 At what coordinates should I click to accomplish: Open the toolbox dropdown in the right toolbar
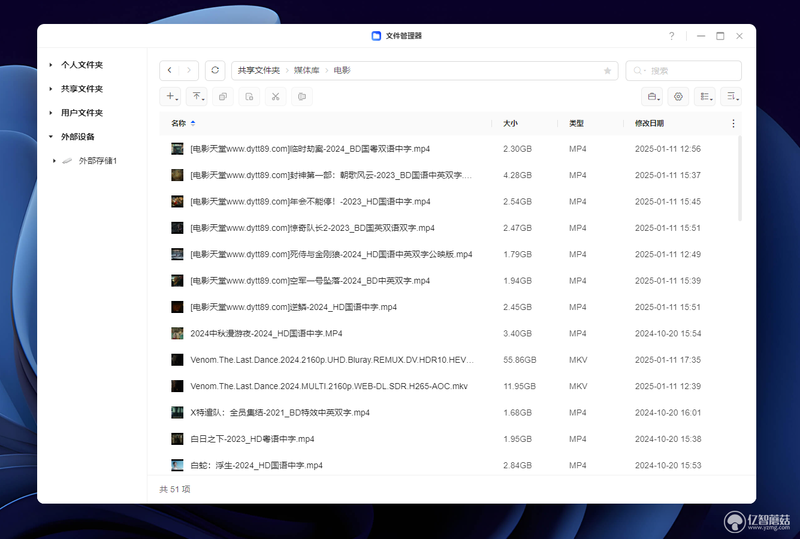pos(652,96)
